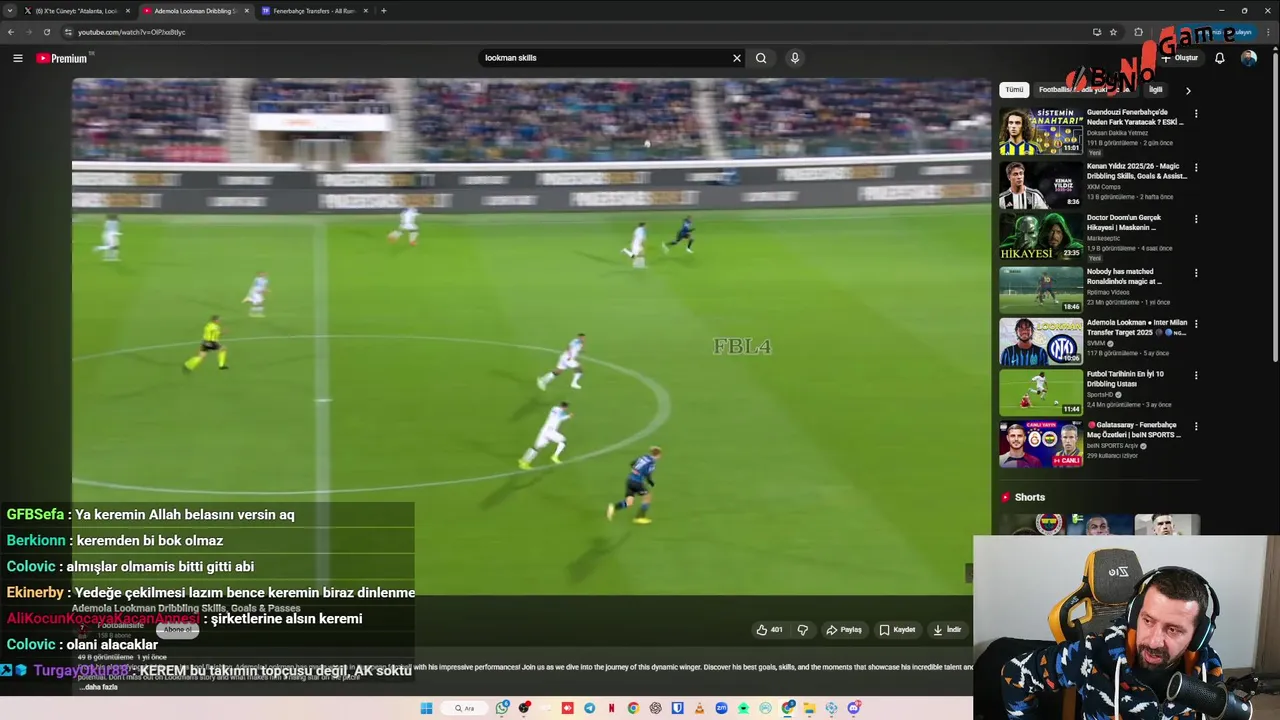The height and width of the screenshot is (720, 1280).
Task: Open 'Guendouzi Fenerbahçe'de Neden Fark Yaratacak' video
Action: click(x=1135, y=117)
